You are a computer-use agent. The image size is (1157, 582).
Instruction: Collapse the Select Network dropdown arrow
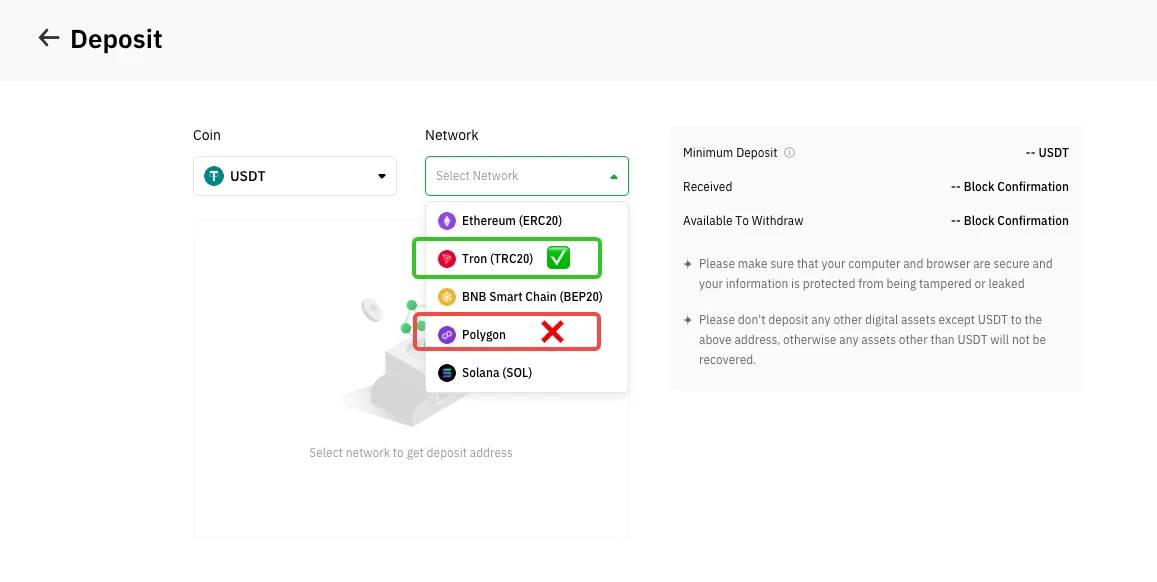(613, 176)
